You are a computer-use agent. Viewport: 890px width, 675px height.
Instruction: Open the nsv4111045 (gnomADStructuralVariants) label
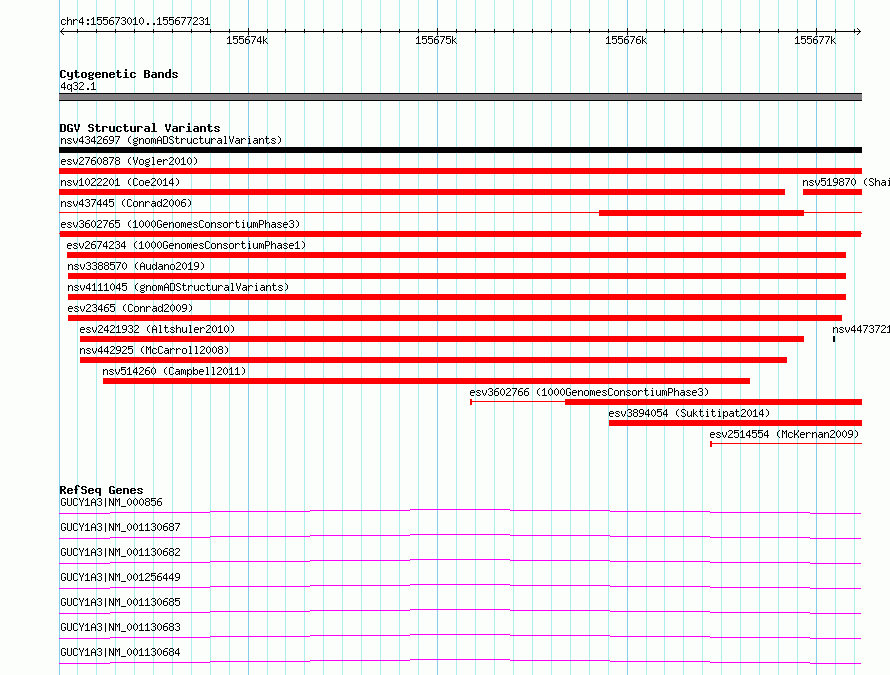[178, 287]
